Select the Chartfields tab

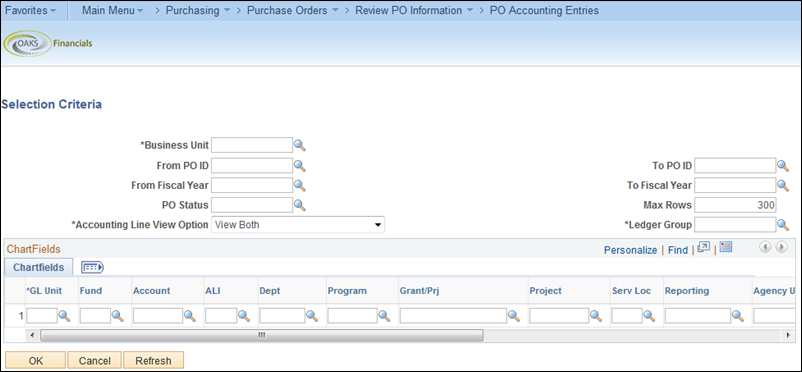tap(39, 267)
